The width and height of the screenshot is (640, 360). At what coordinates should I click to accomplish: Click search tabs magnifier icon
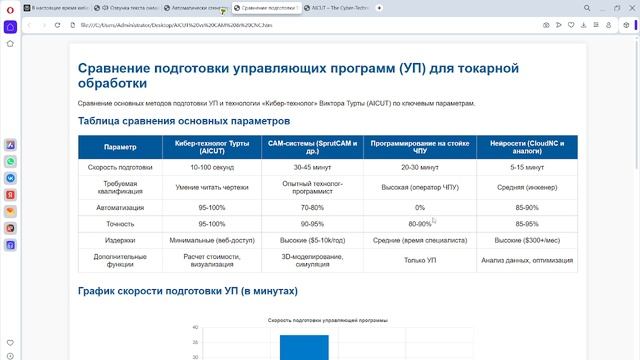tap(587, 8)
